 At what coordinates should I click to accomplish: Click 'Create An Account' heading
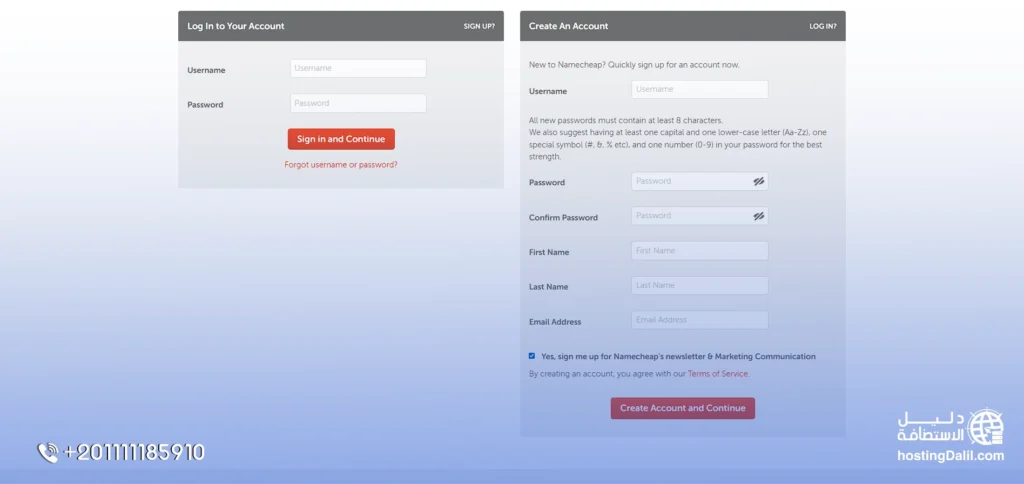[568, 27]
